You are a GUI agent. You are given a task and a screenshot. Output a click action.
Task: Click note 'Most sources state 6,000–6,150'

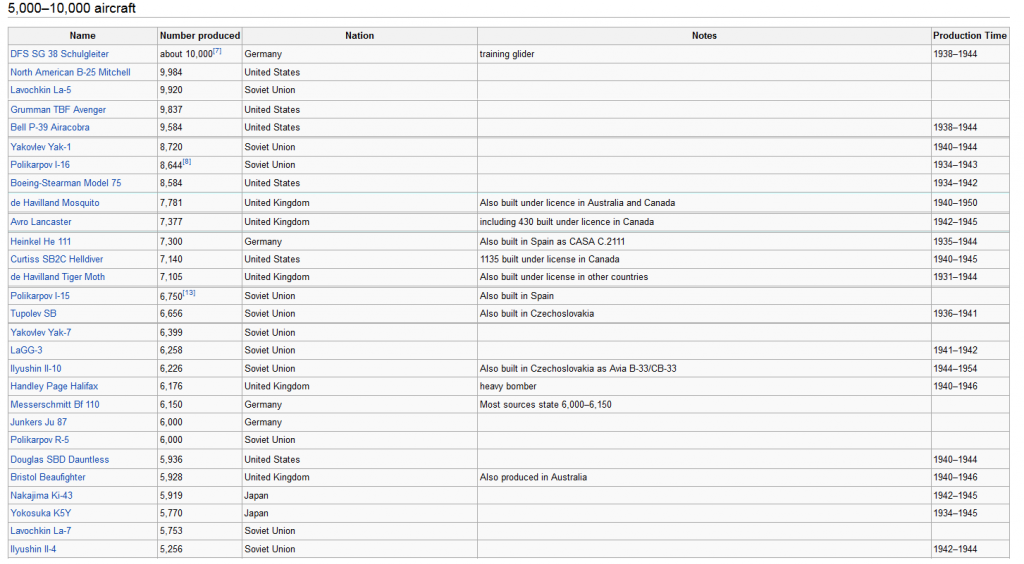coord(546,405)
